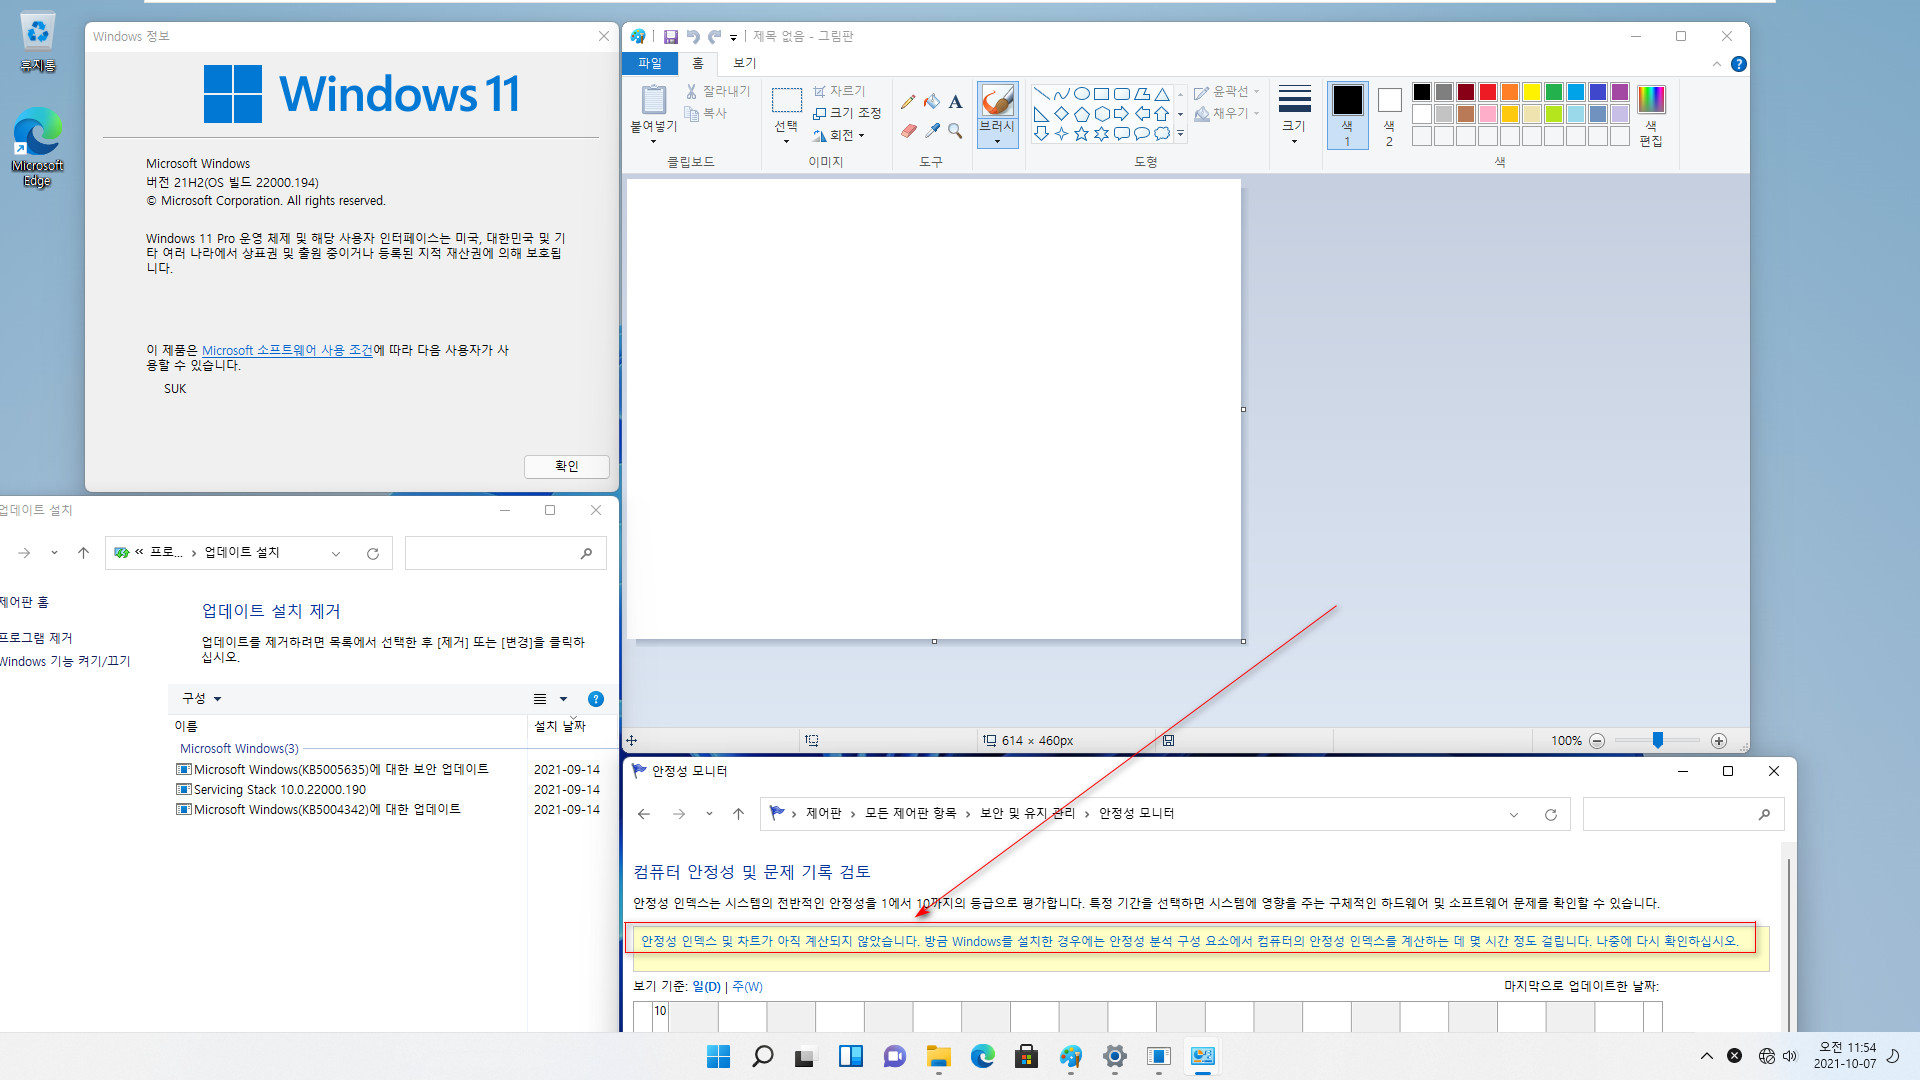This screenshot has width=1920, height=1080.
Task: Select Color 1 foreground box
Action: tap(1347, 115)
